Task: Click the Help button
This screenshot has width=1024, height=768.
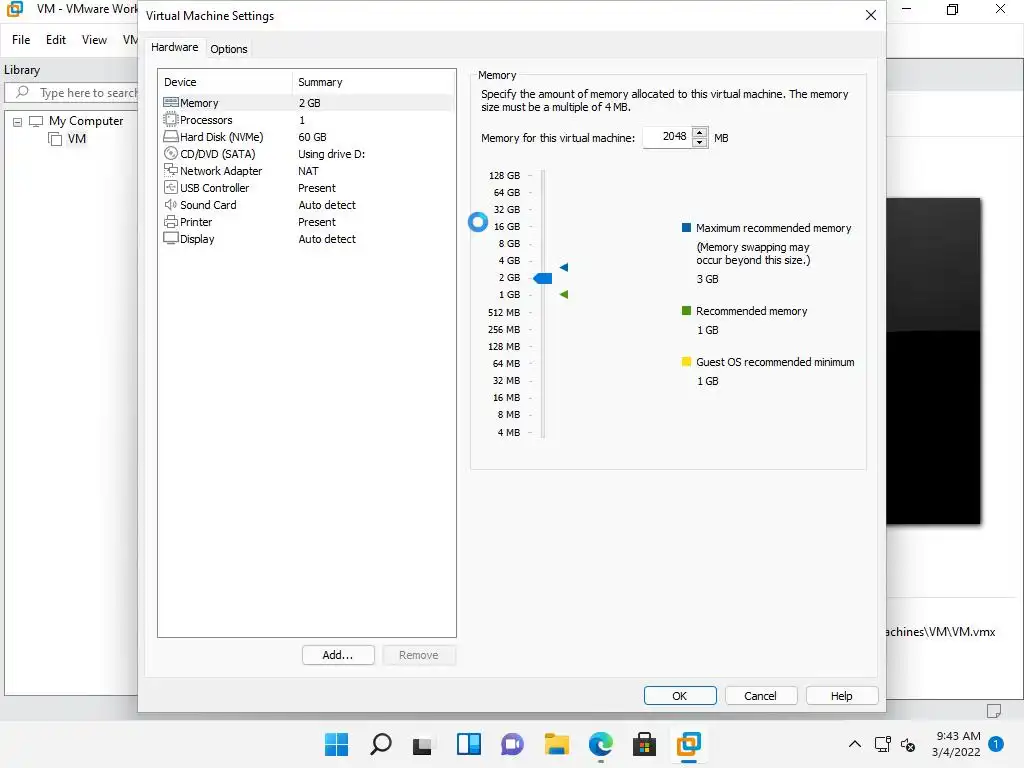Action: point(842,696)
